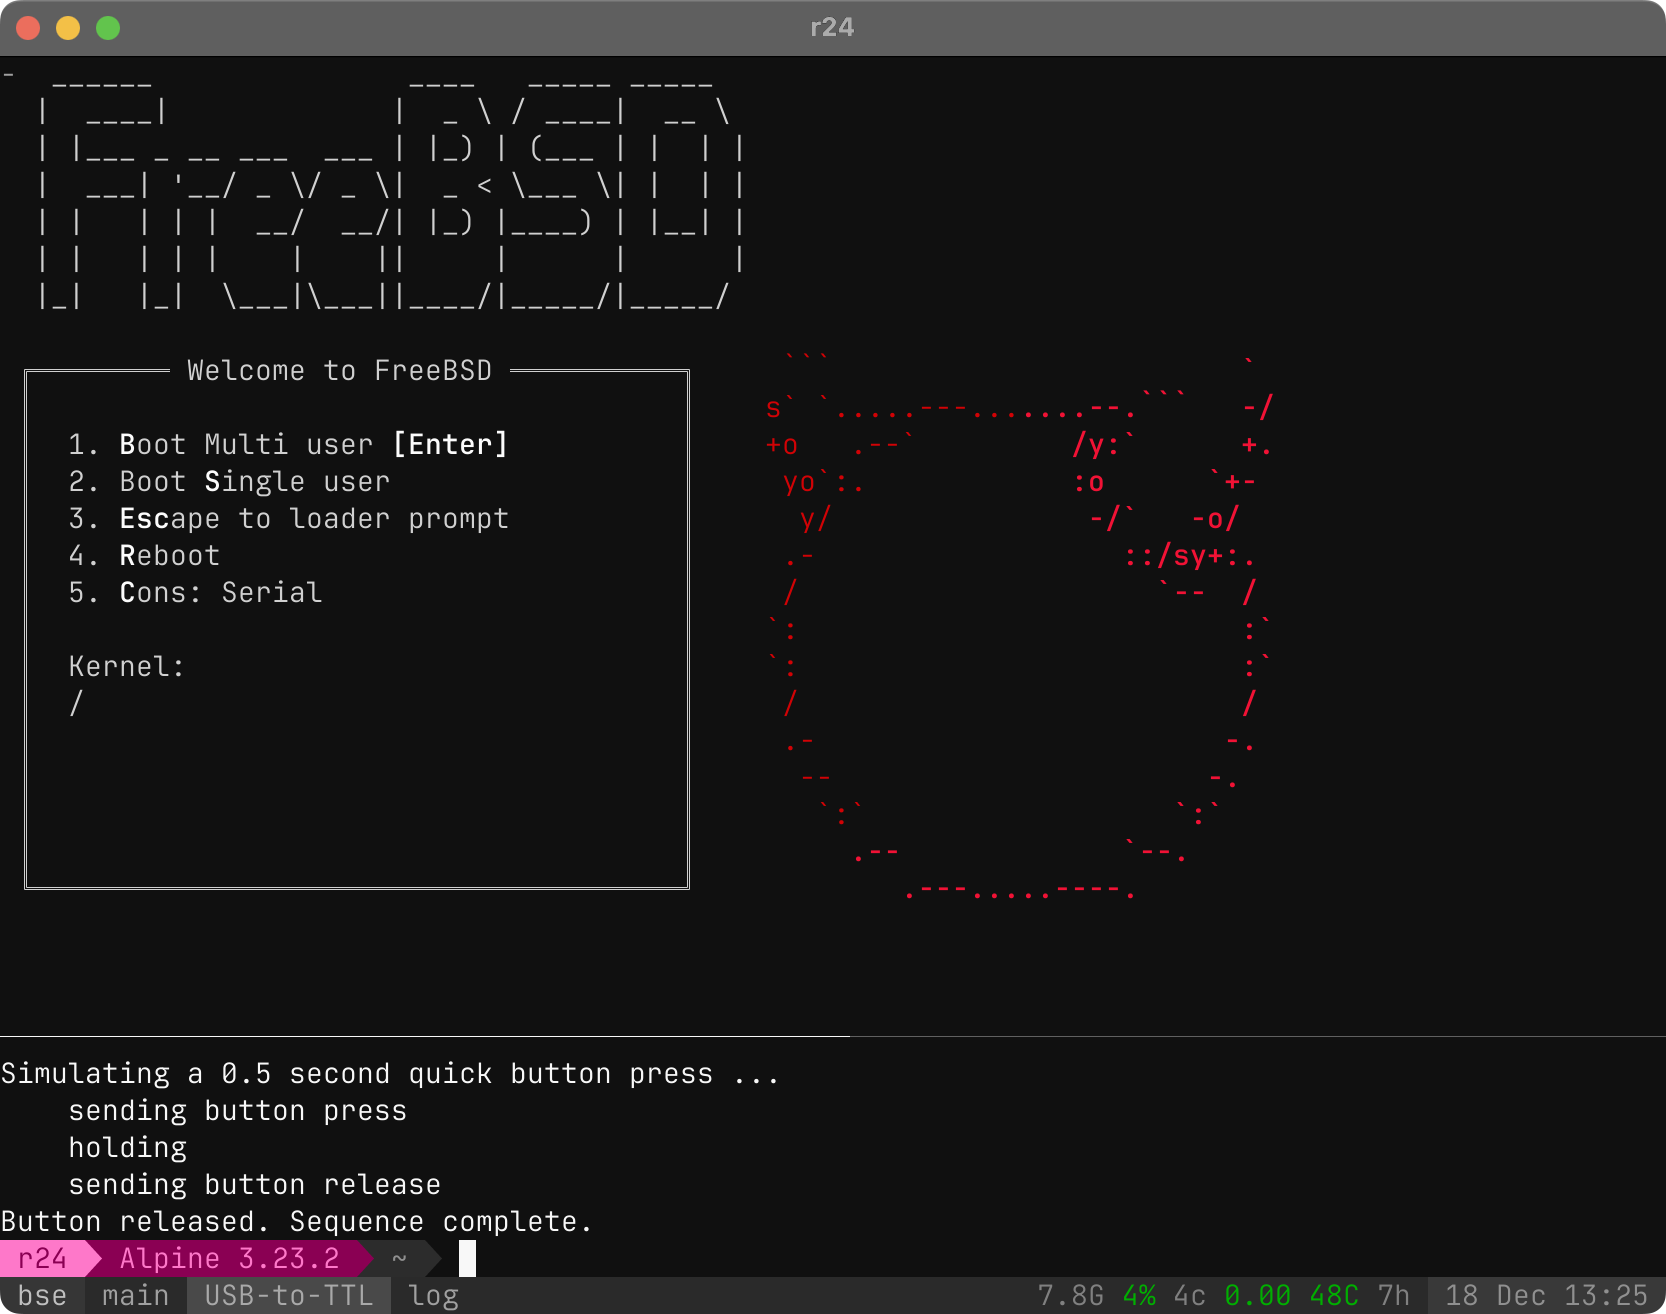
Task: Place cursor at the shell prompt block
Action: coord(467,1258)
